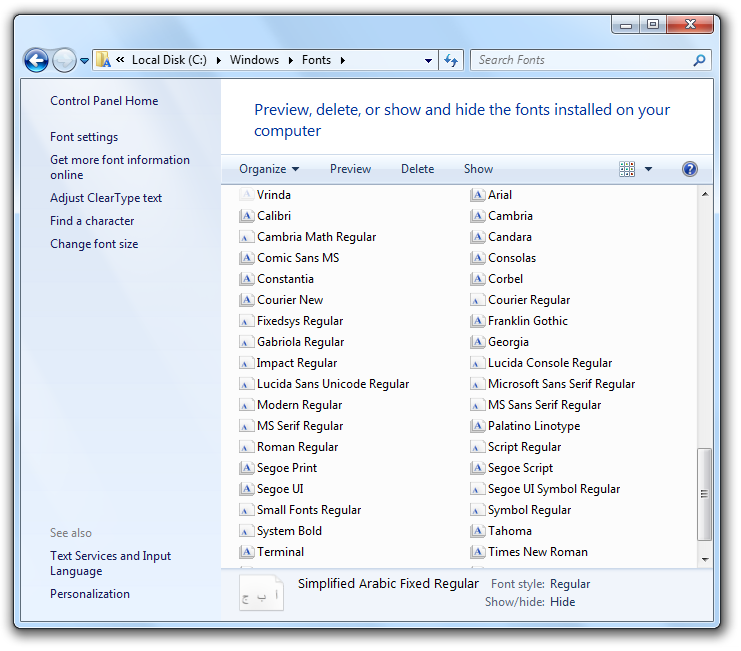Select the Arial font icon
741x651 pixels.
pos(477,195)
